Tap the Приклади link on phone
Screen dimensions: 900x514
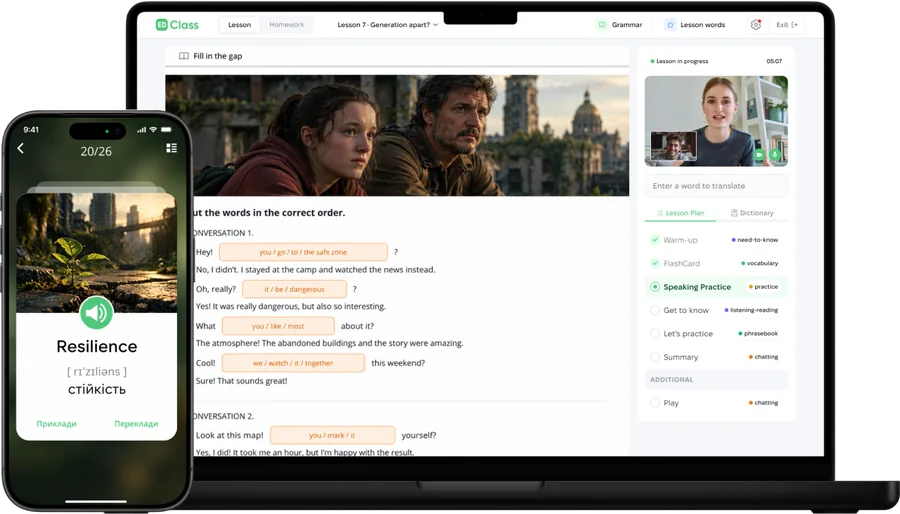pos(56,424)
